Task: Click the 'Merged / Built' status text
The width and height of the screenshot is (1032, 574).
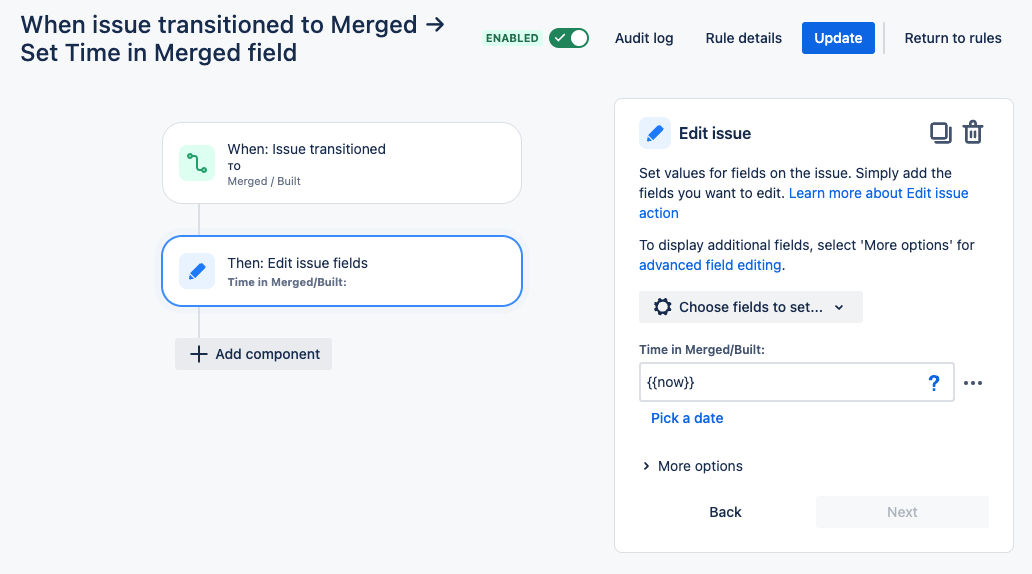Action: (264, 181)
